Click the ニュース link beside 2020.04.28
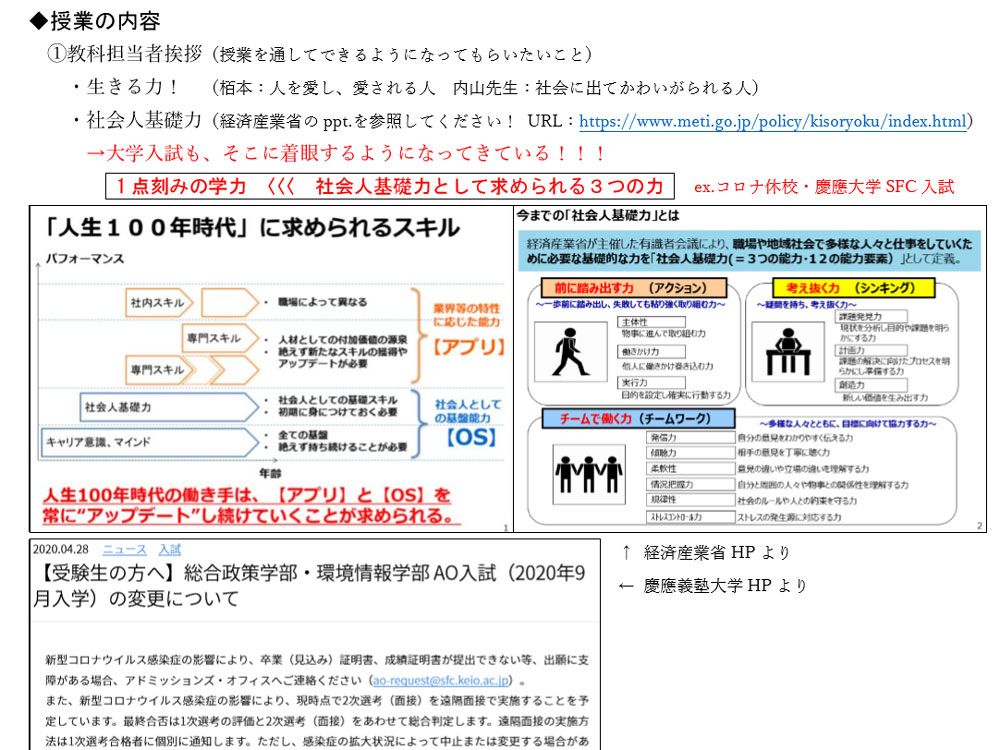 (124, 550)
